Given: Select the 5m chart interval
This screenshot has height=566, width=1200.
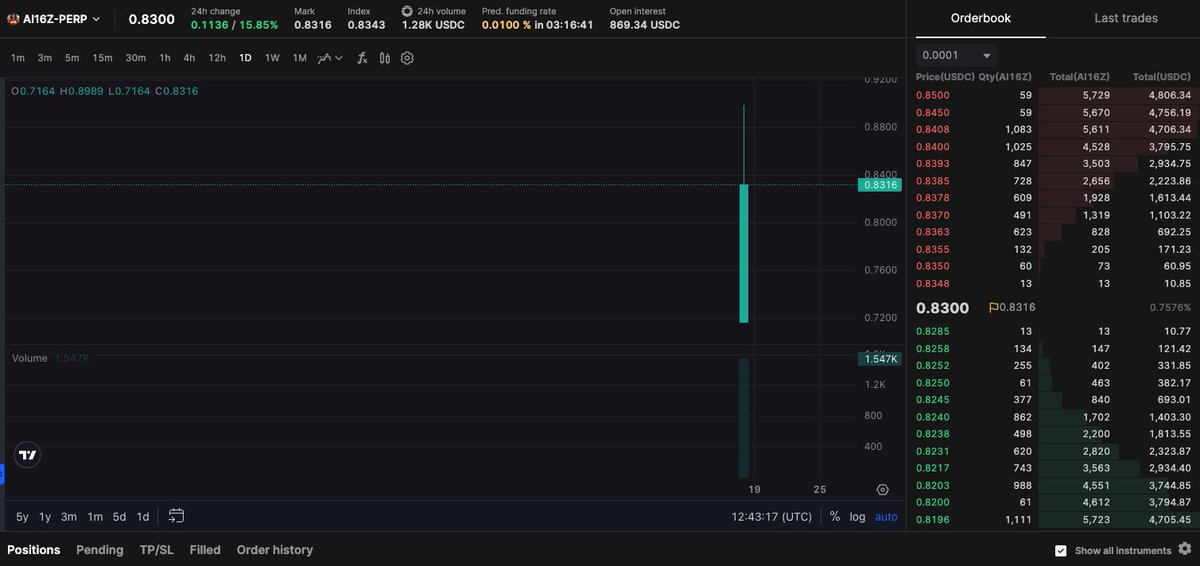Looking at the screenshot, I should tap(72, 58).
